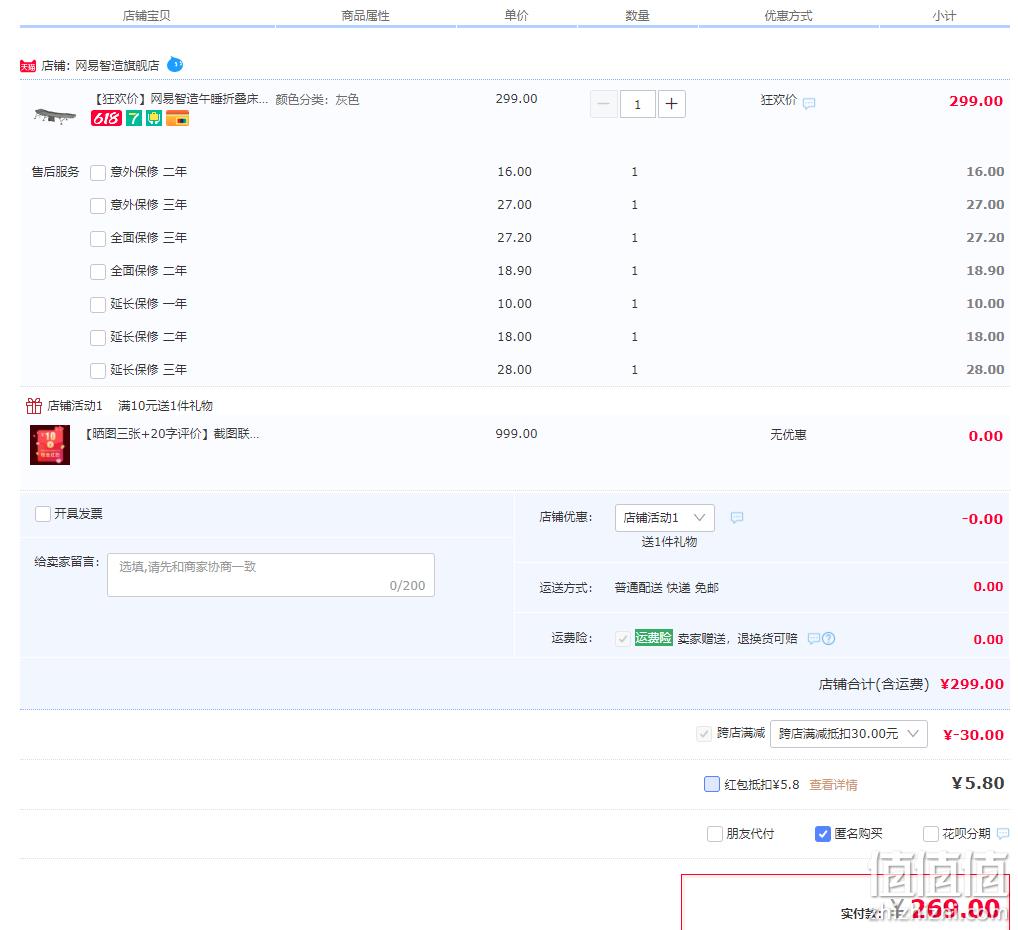Click the red 618 promotion badge
The height and width of the screenshot is (930, 1018).
click(106, 118)
